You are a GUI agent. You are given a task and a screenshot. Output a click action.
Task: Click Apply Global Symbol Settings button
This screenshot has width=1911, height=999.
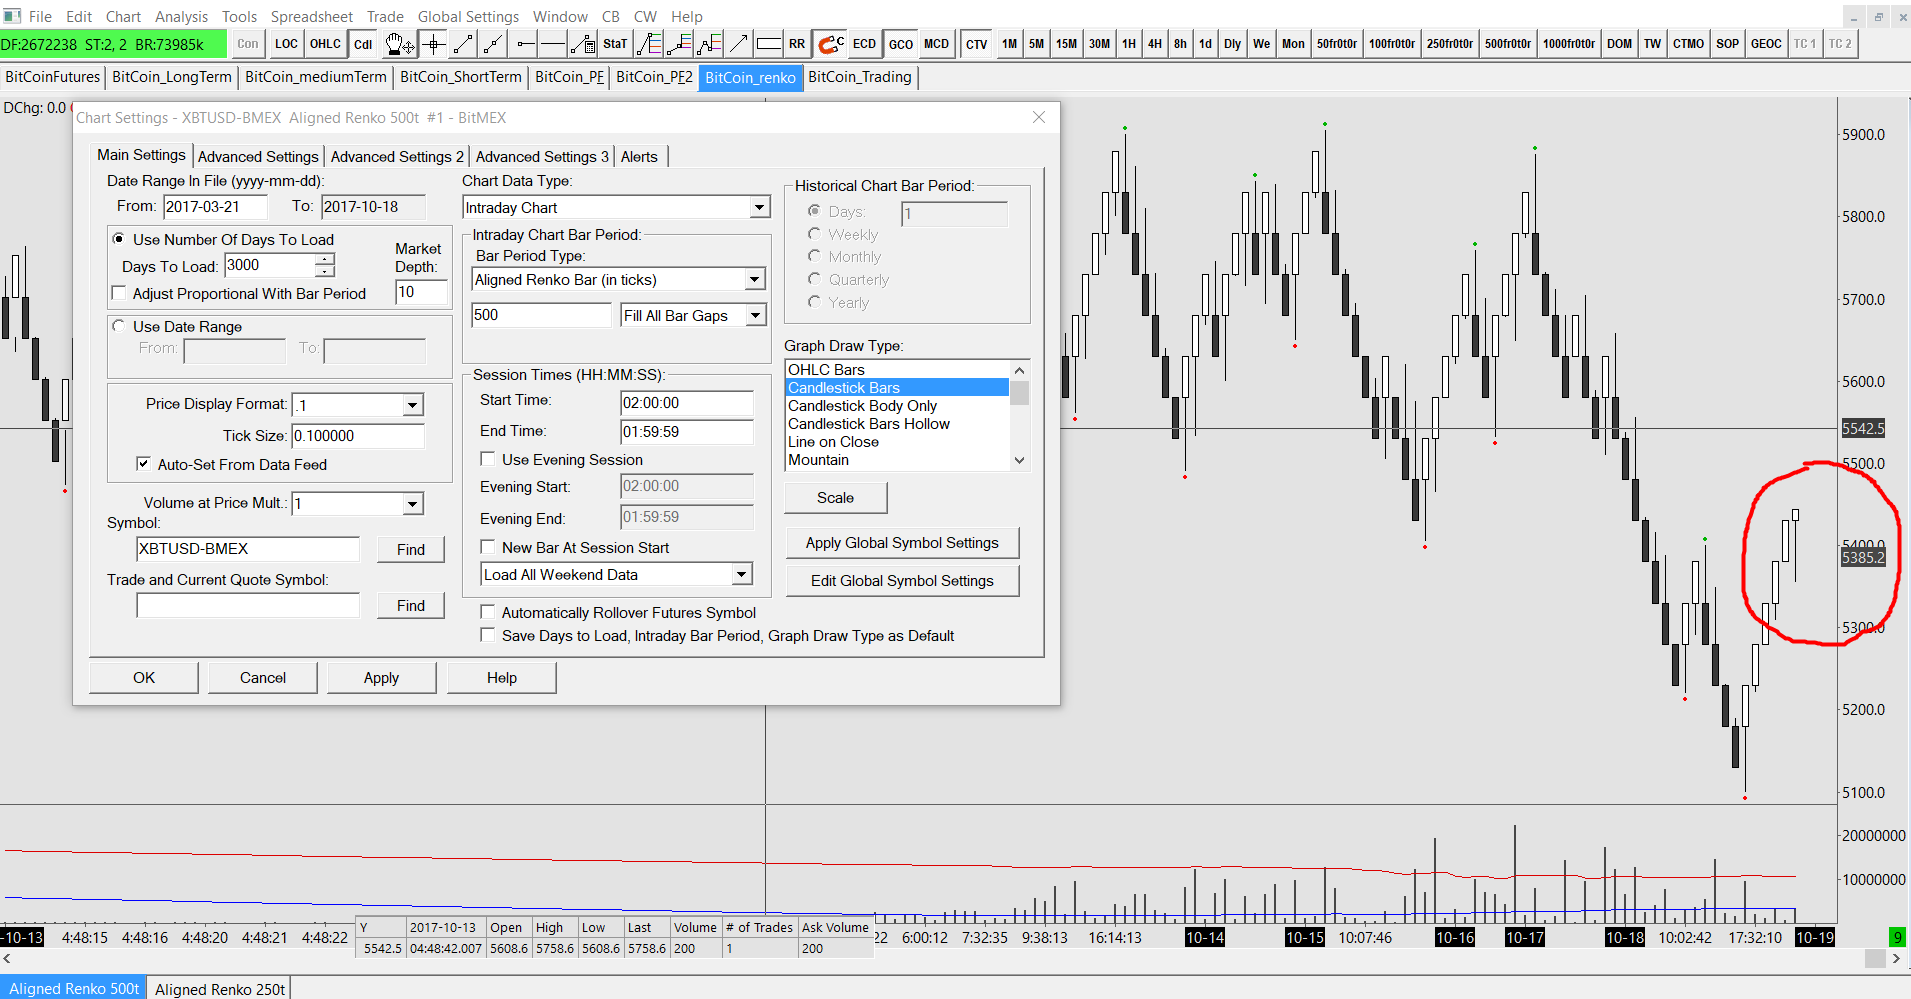tap(901, 543)
